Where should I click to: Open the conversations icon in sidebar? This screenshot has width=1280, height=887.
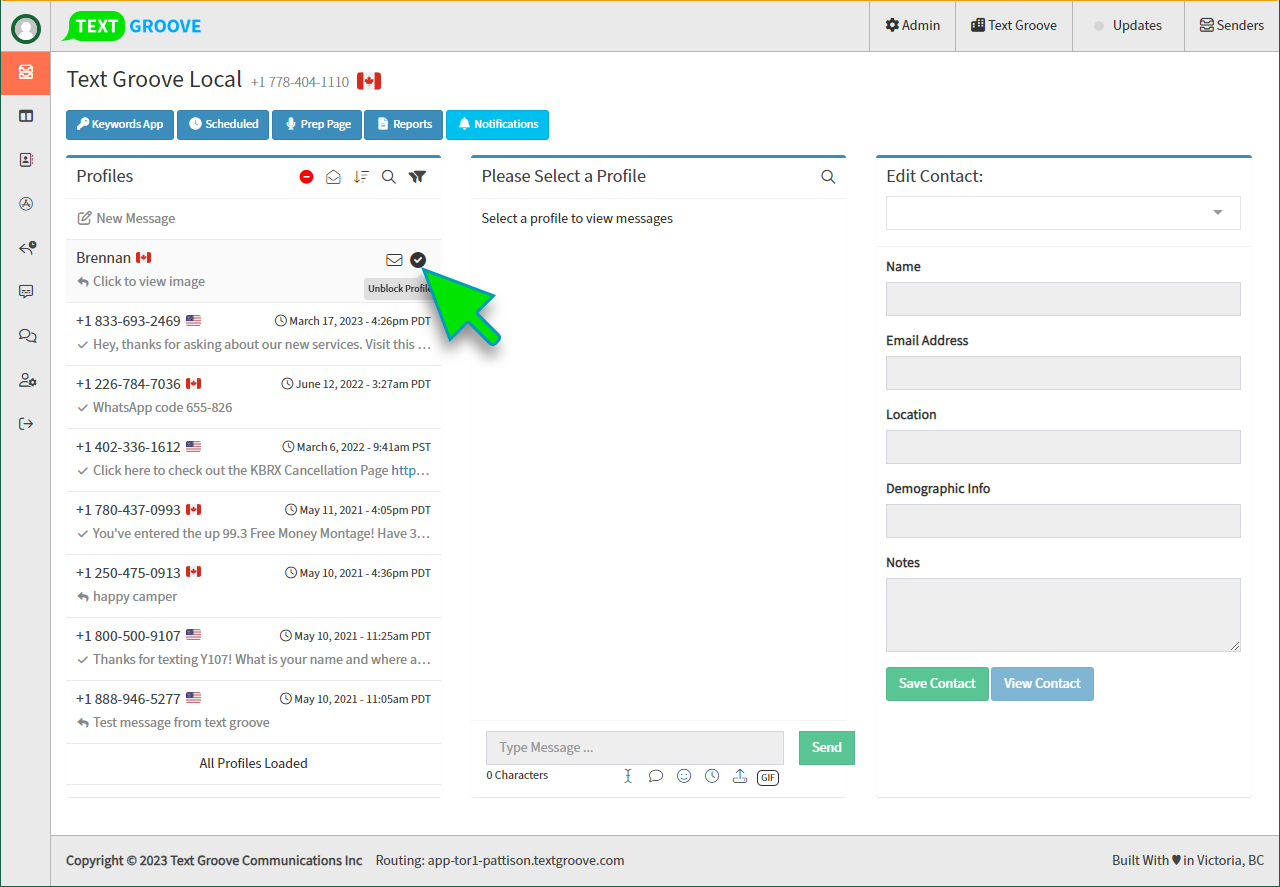pos(27,336)
